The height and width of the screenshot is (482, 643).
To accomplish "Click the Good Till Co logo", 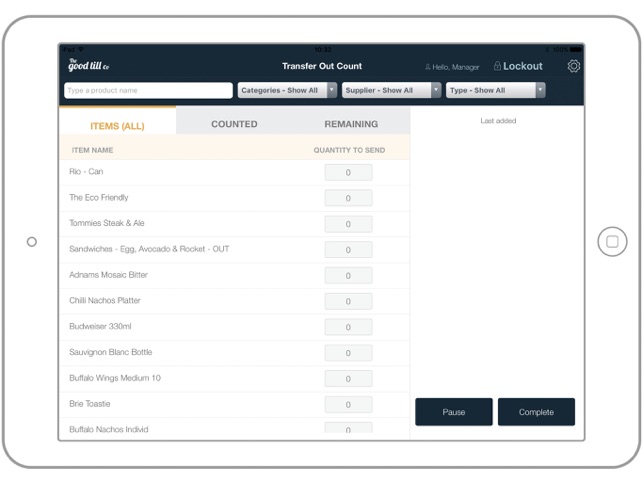I will 89,65.
